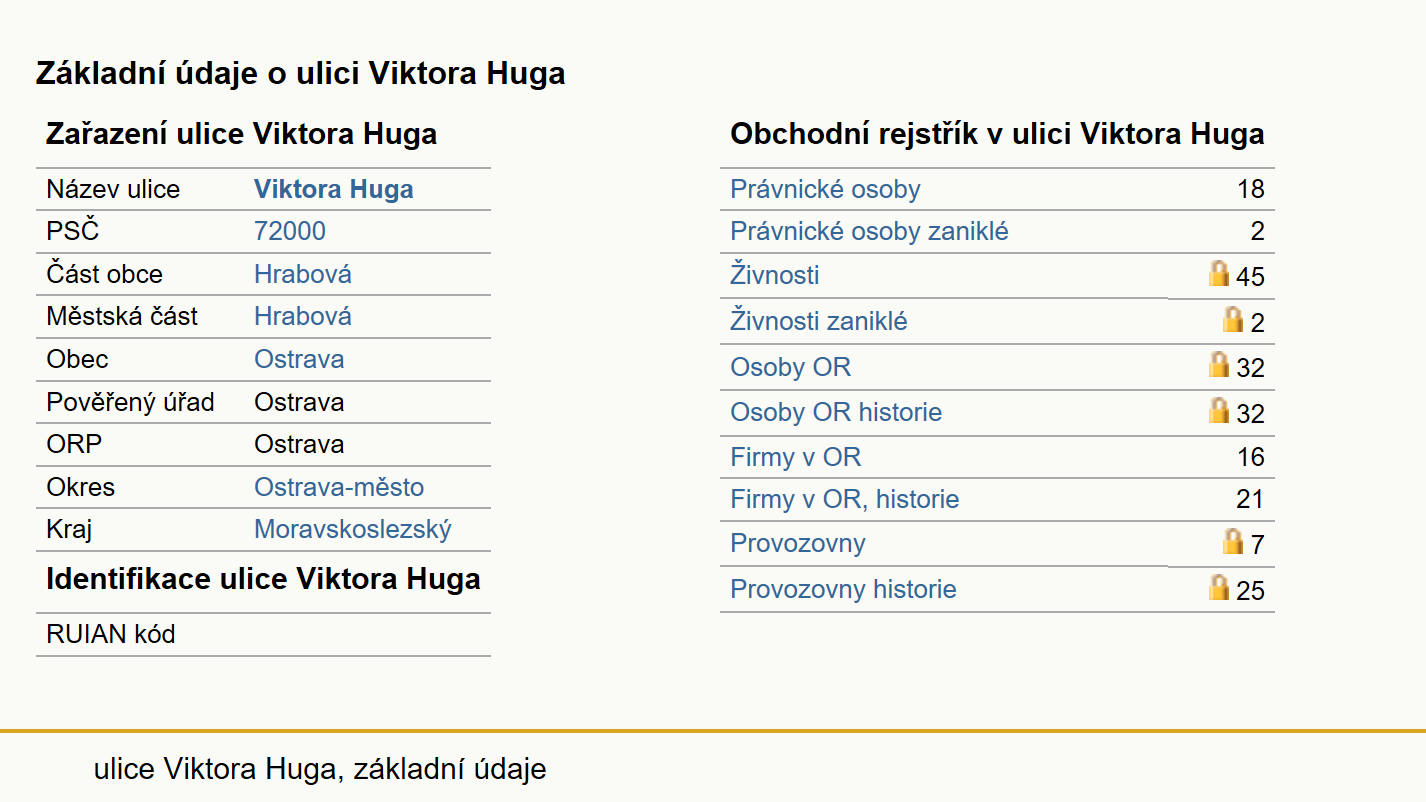Follow the Živnosti link

click(775, 274)
